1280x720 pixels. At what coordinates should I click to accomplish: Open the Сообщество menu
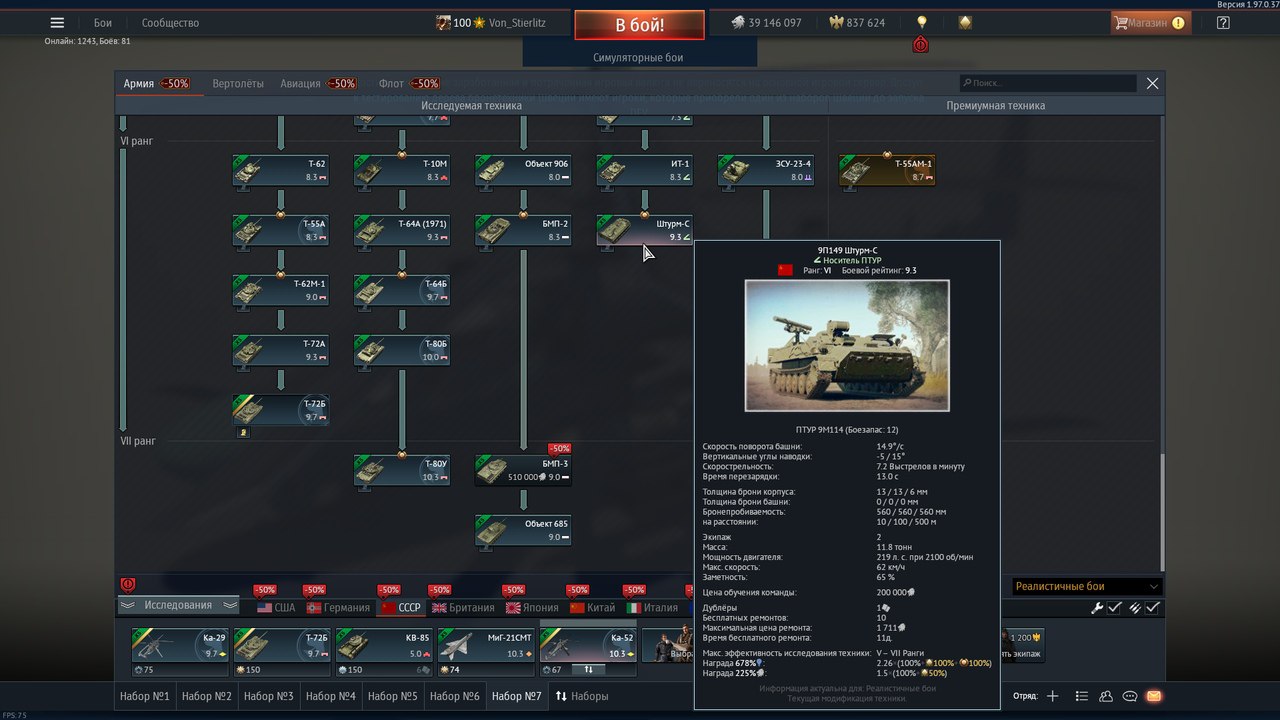pyautogui.click(x=170, y=23)
